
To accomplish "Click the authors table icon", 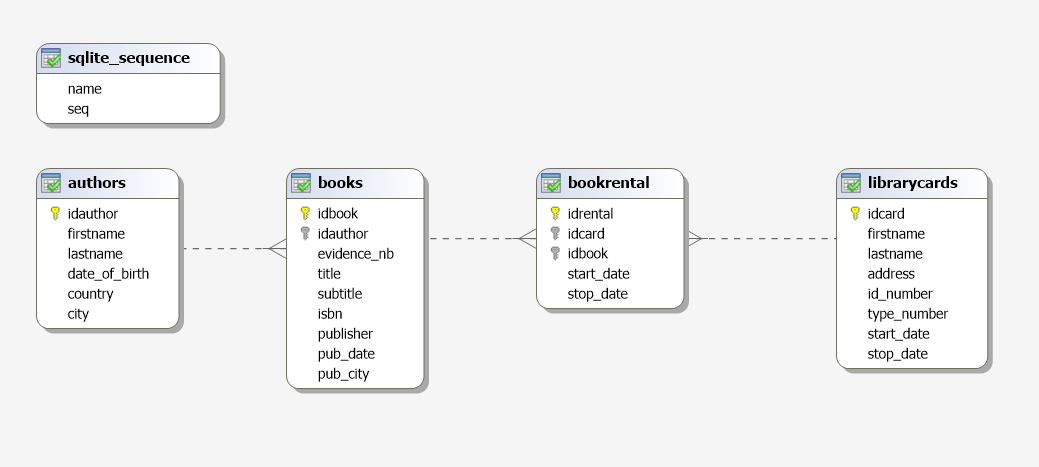I will [x=52, y=183].
